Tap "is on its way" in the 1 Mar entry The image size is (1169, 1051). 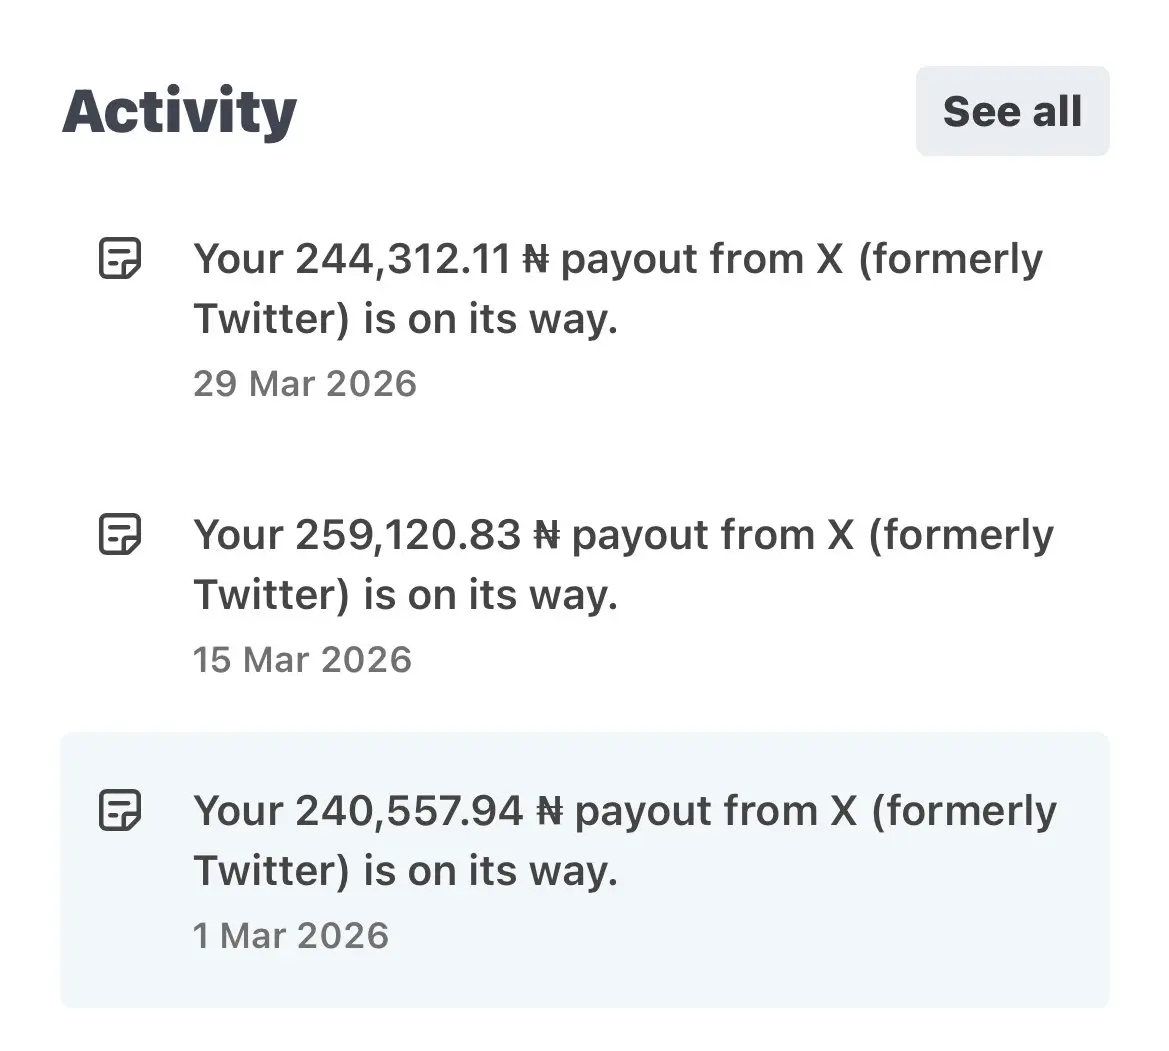490,872
